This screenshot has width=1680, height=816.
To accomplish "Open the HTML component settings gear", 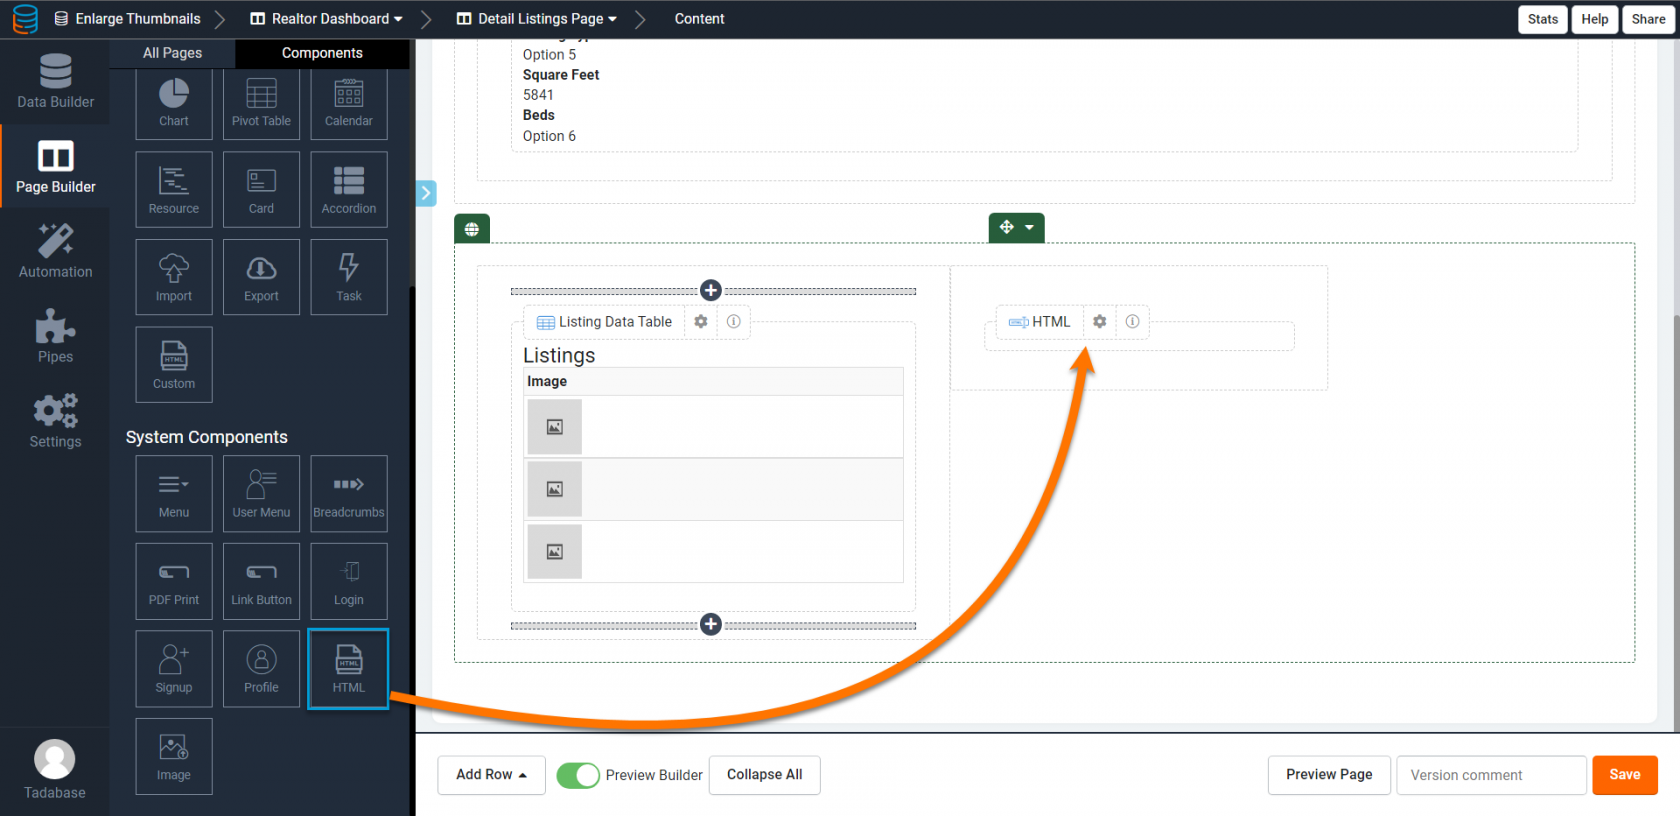I will click(1100, 322).
